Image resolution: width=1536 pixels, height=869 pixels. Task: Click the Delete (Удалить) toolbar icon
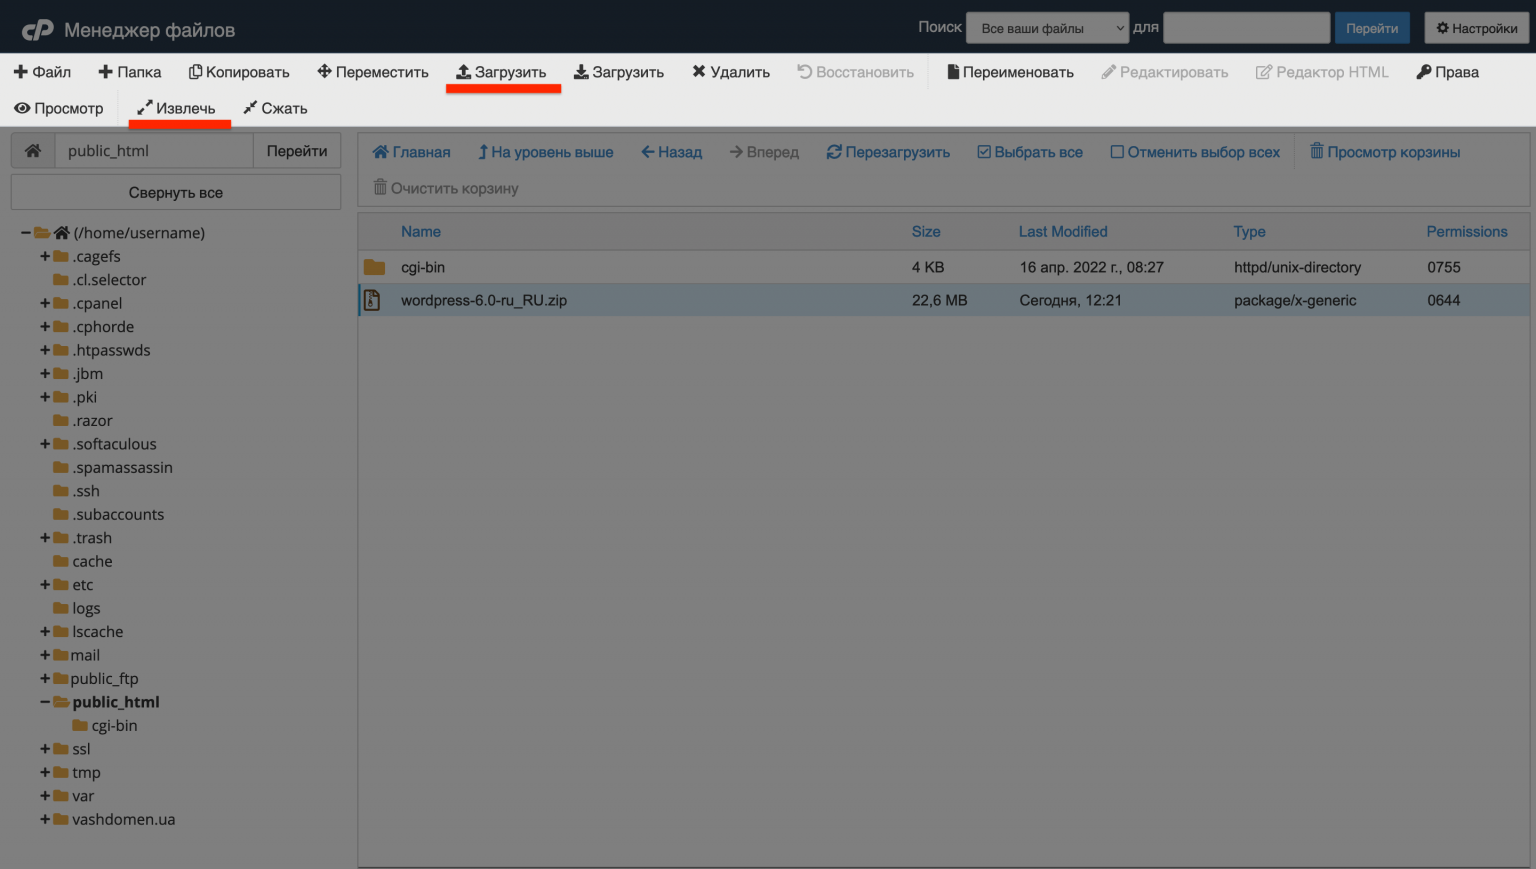(x=699, y=72)
